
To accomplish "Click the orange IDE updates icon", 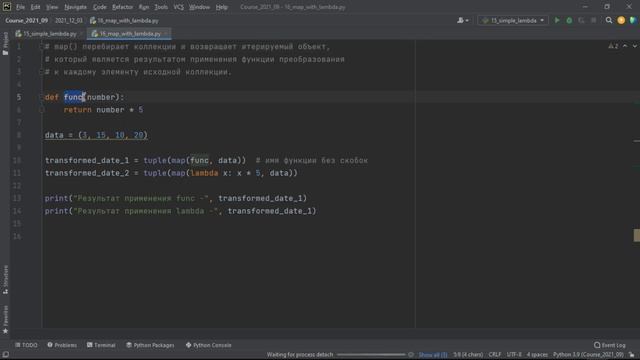I will coord(621,20).
